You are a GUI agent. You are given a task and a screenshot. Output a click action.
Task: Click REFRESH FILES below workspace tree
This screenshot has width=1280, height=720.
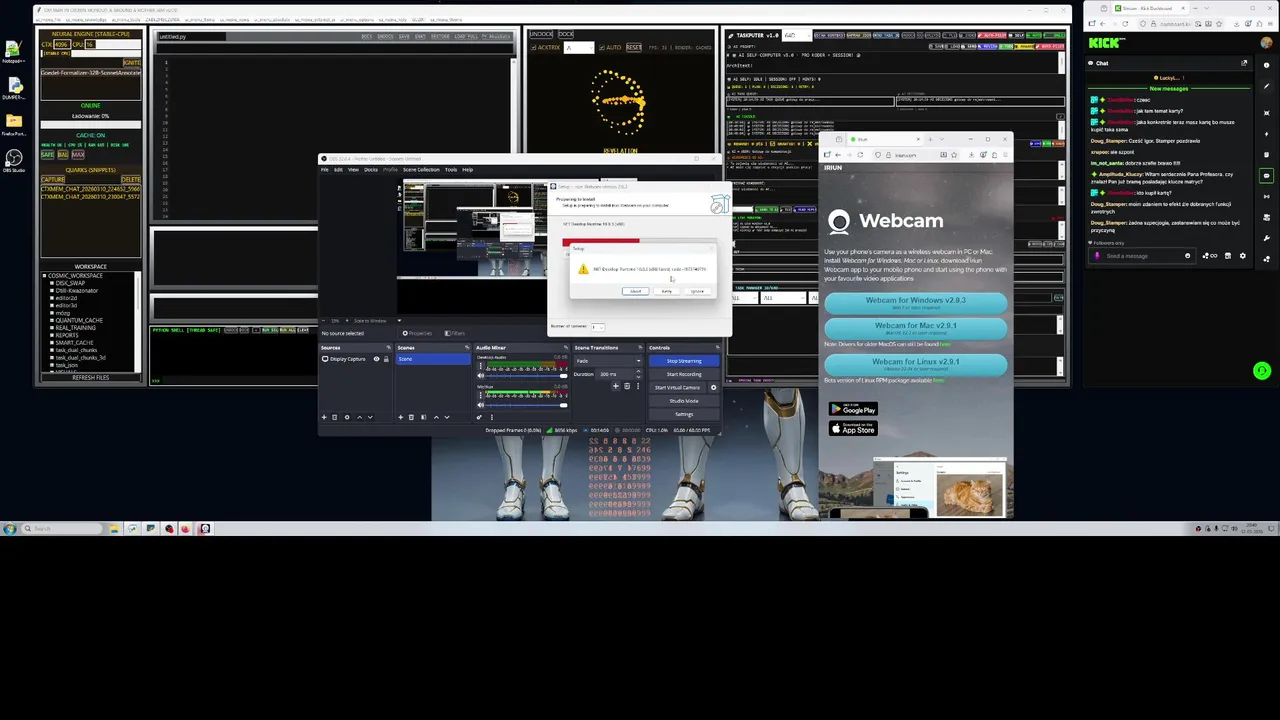tap(91, 377)
